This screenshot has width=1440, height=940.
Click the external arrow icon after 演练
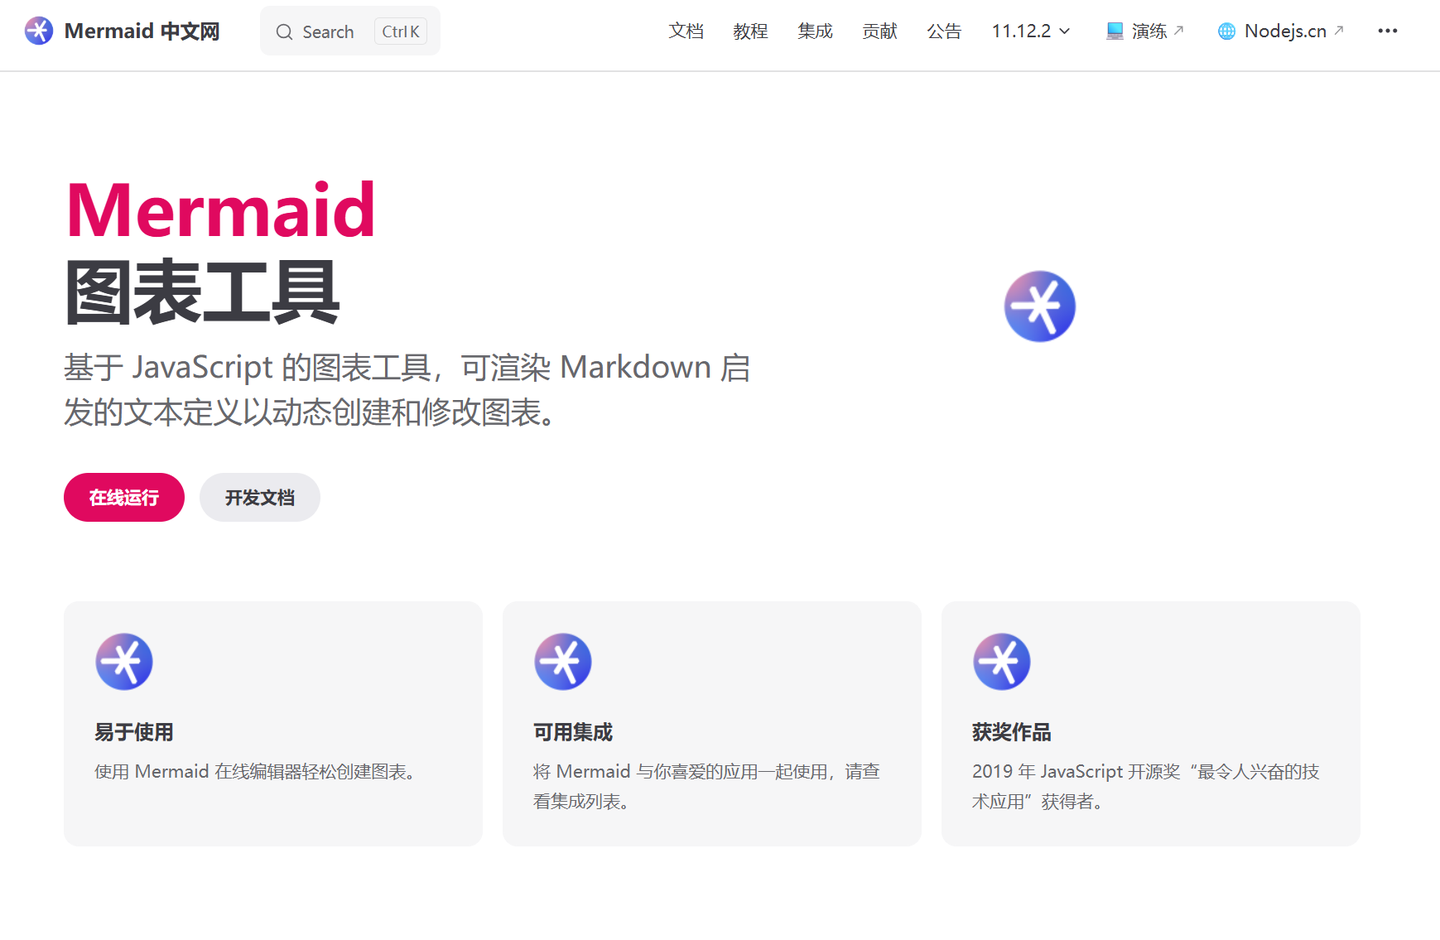(1178, 30)
